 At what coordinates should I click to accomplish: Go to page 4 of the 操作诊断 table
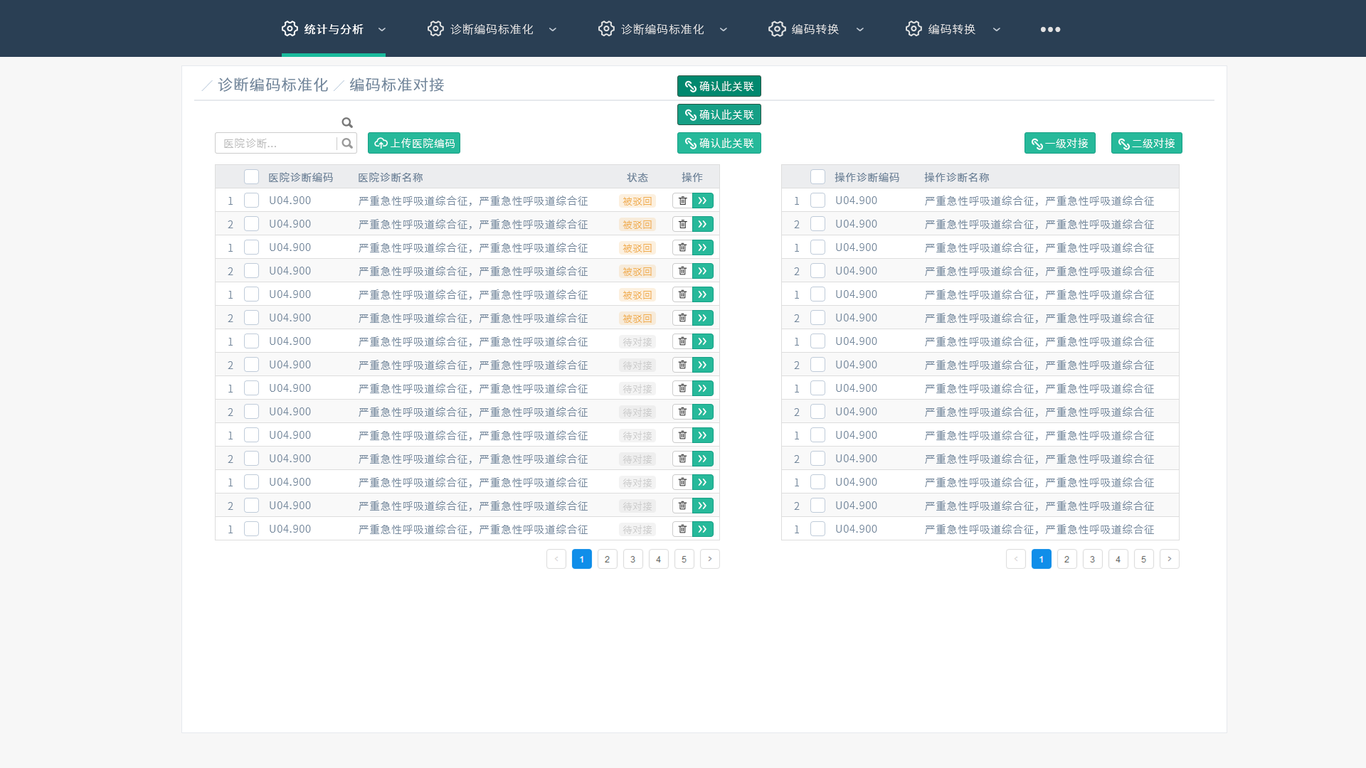(x=1118, y=559)
